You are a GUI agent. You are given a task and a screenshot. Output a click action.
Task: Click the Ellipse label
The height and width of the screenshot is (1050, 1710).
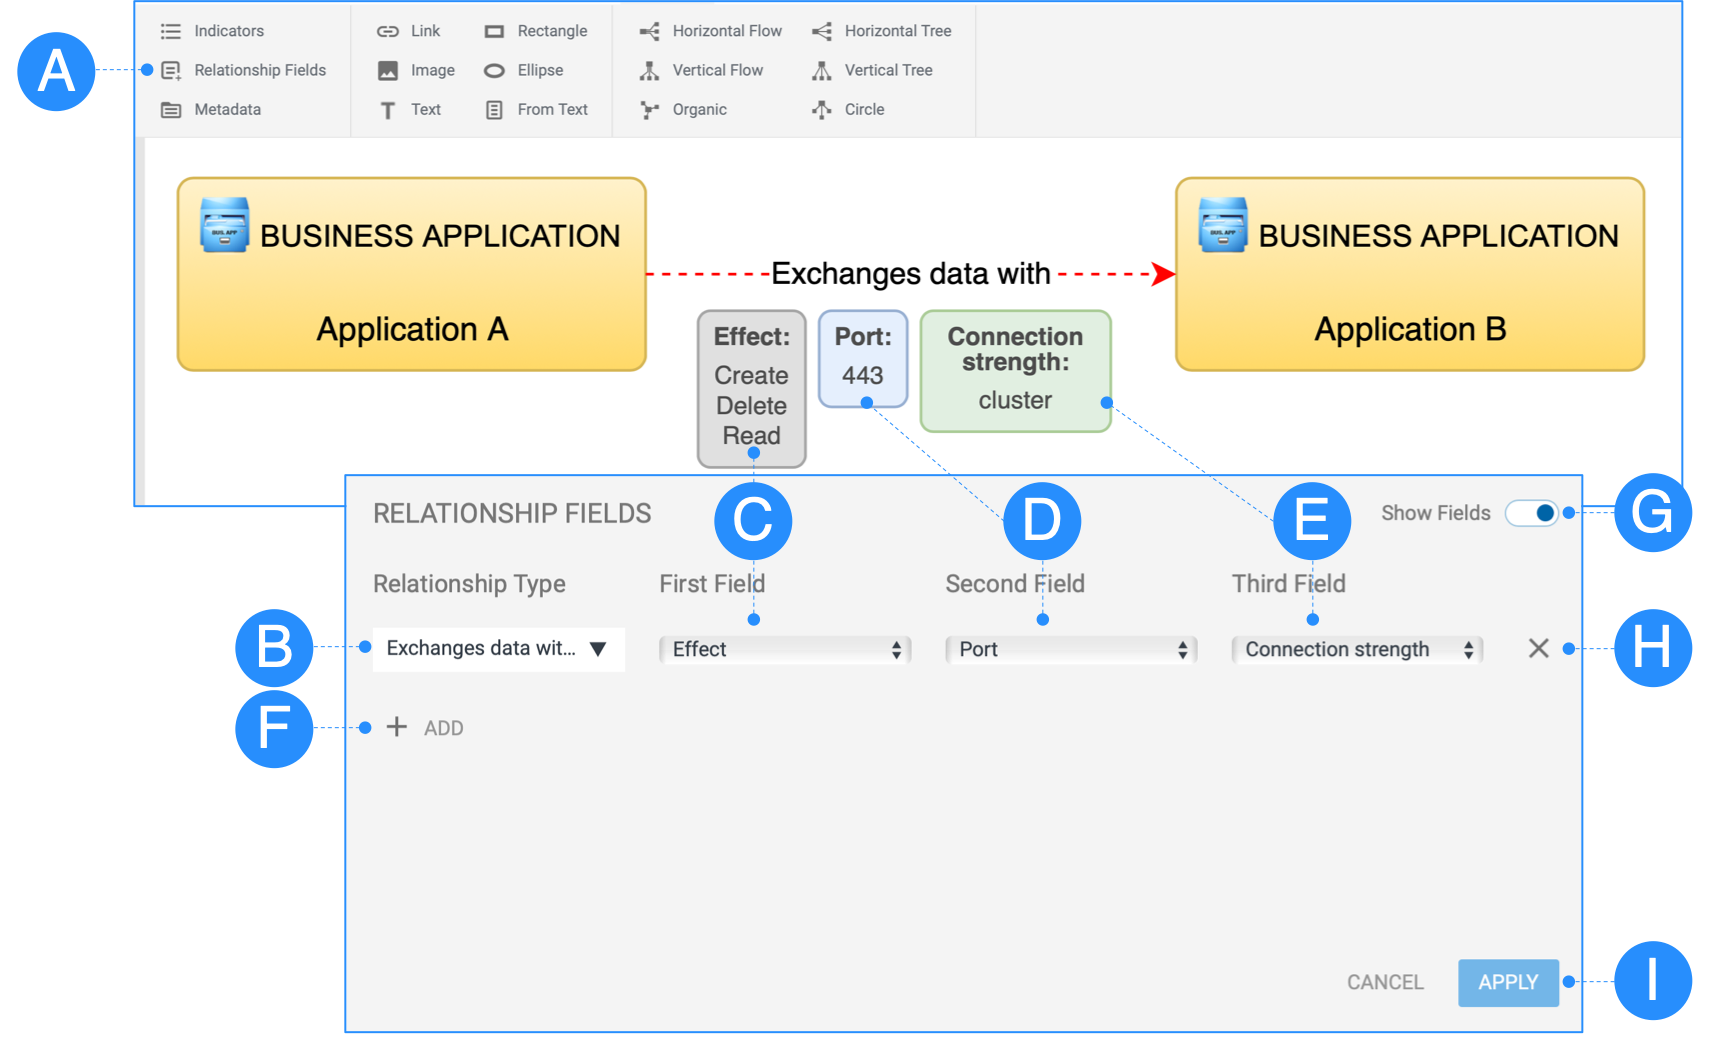pos(540,70)
